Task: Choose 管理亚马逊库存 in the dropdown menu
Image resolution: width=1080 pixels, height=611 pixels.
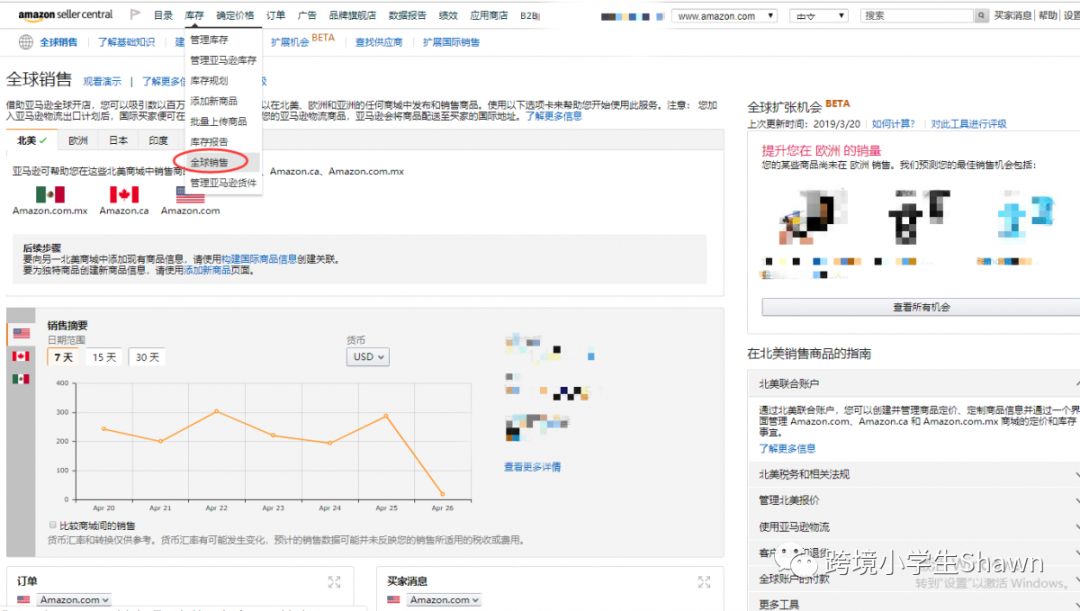Action: tap(223, 61)
